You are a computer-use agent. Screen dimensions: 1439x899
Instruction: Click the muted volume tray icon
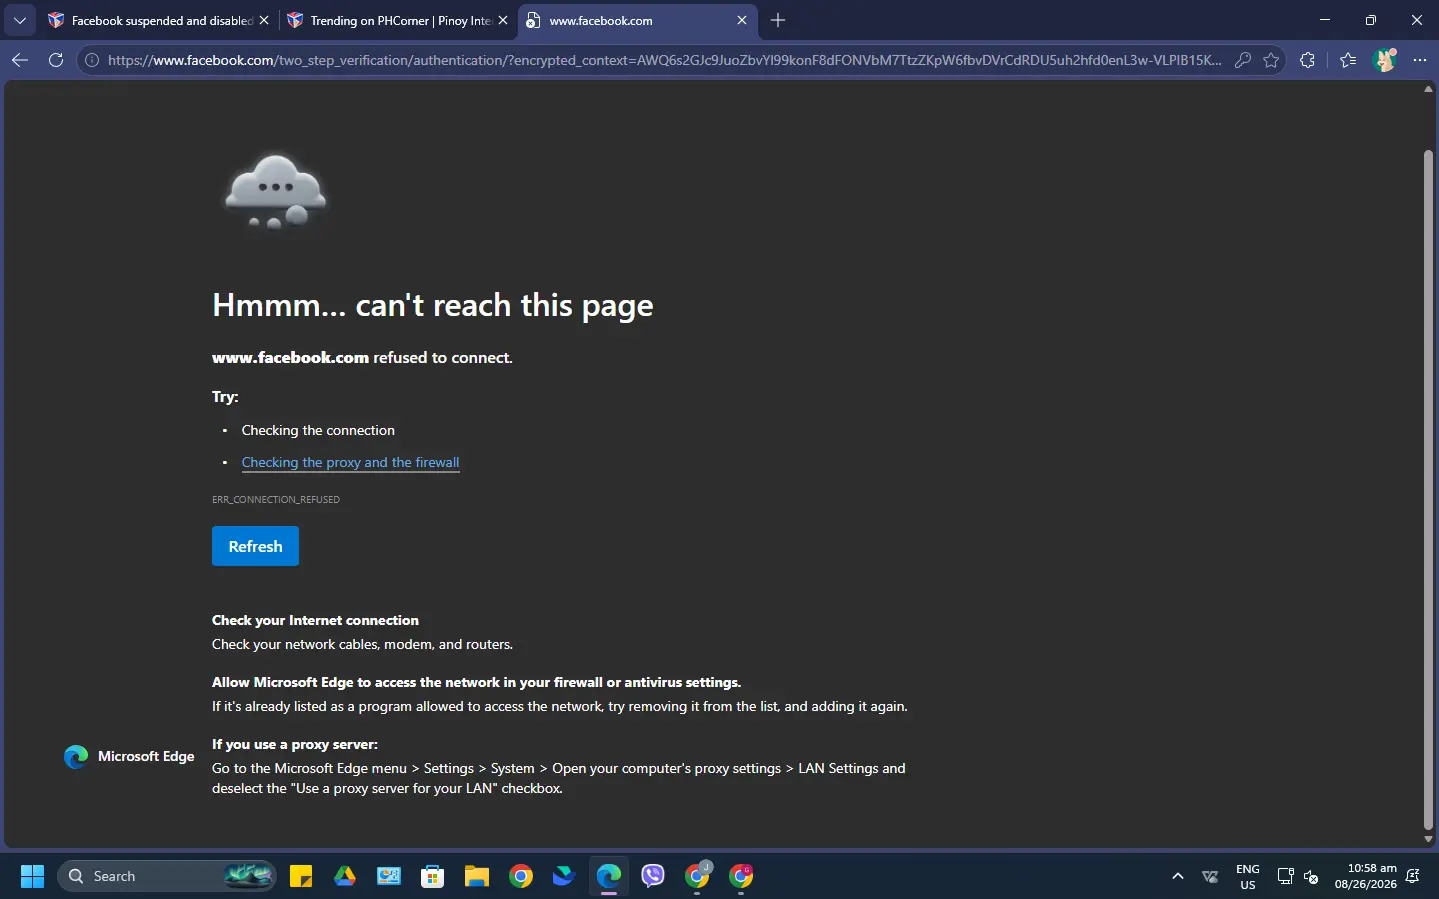tap(1311, 876)
